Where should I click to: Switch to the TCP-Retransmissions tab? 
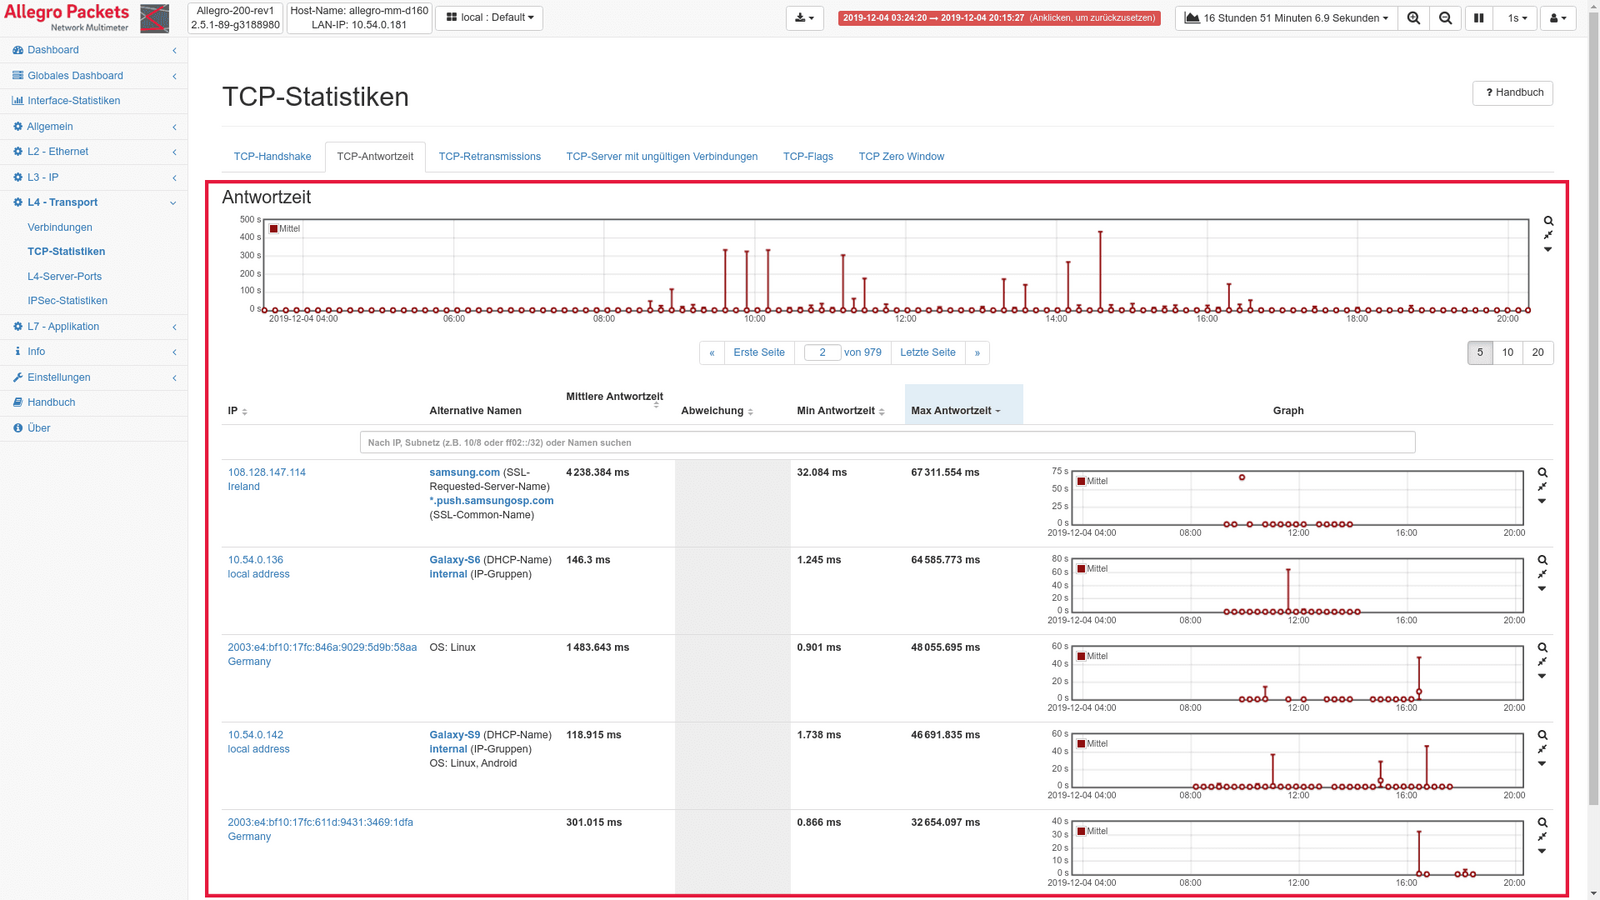(489, 156)
